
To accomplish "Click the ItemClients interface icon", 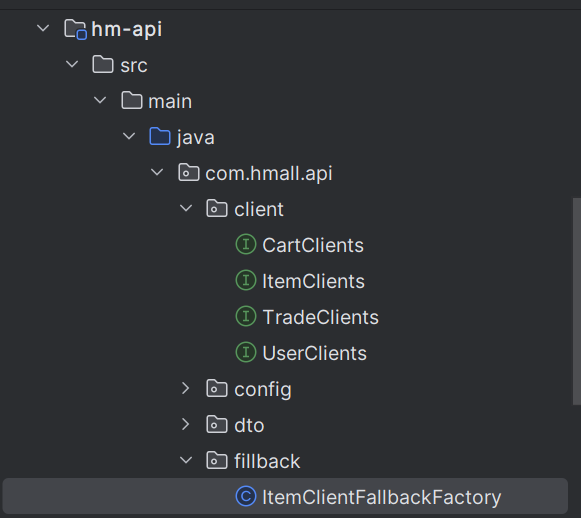I will point(246,280).
